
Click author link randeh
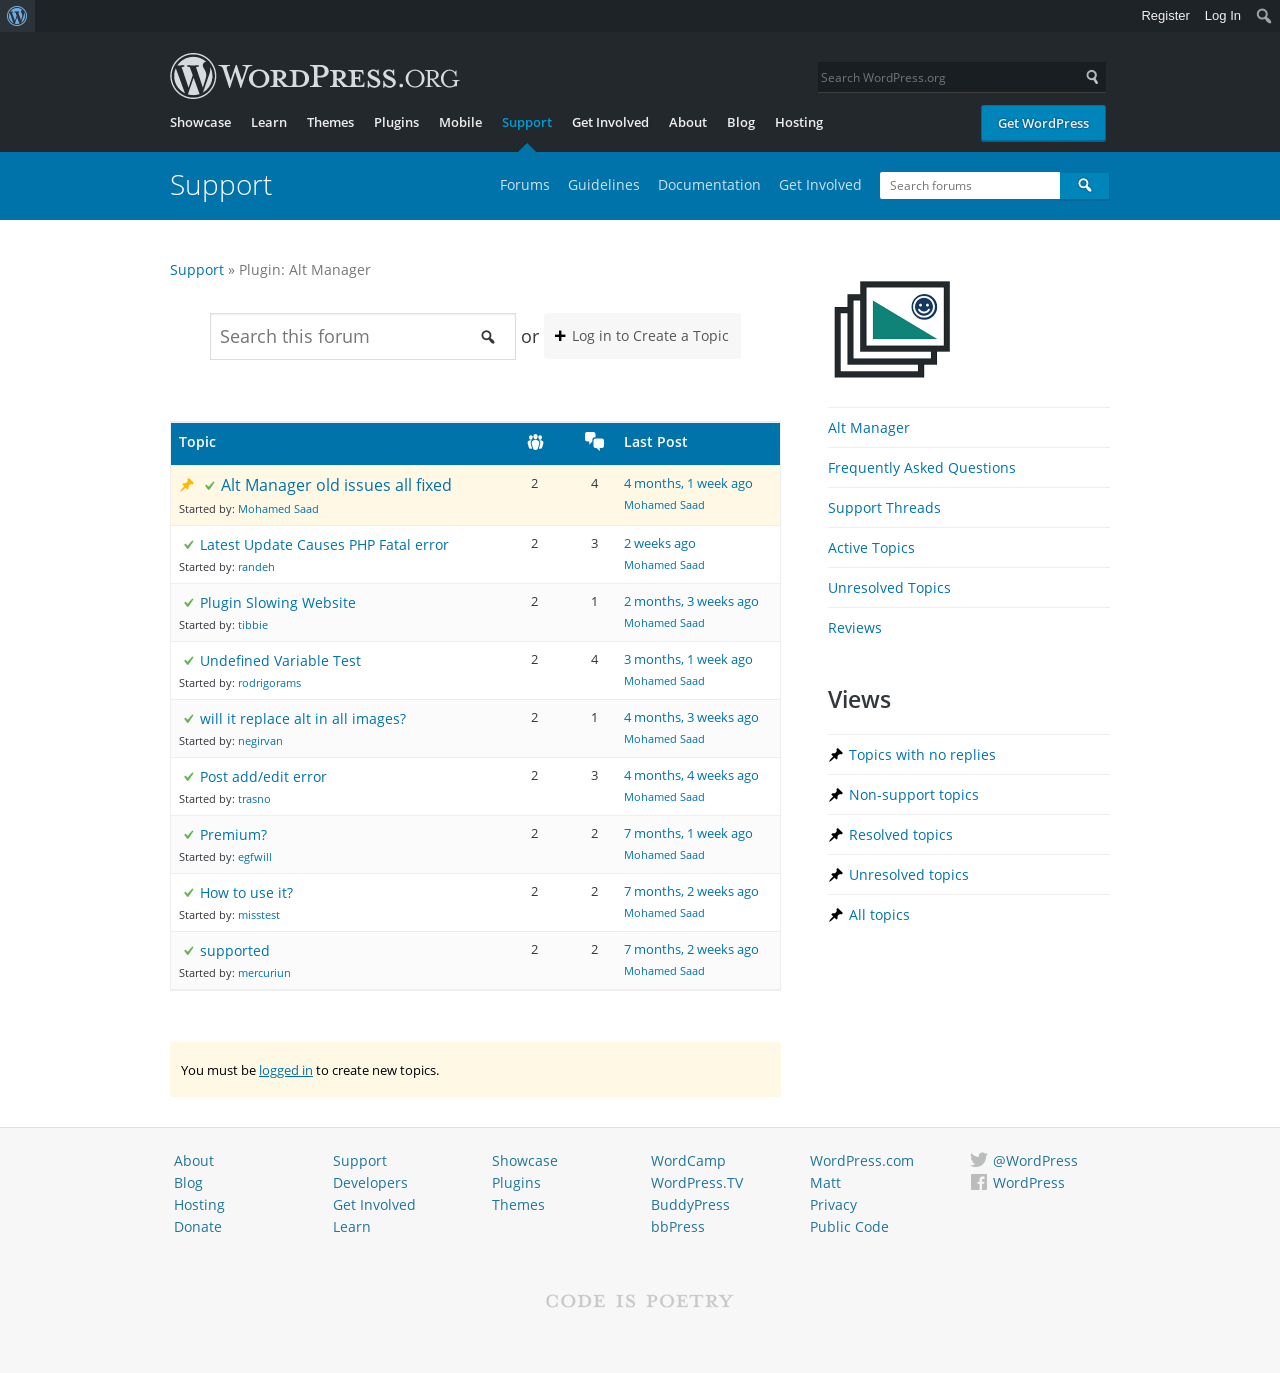pyautogui.click(x=256, y=567)
